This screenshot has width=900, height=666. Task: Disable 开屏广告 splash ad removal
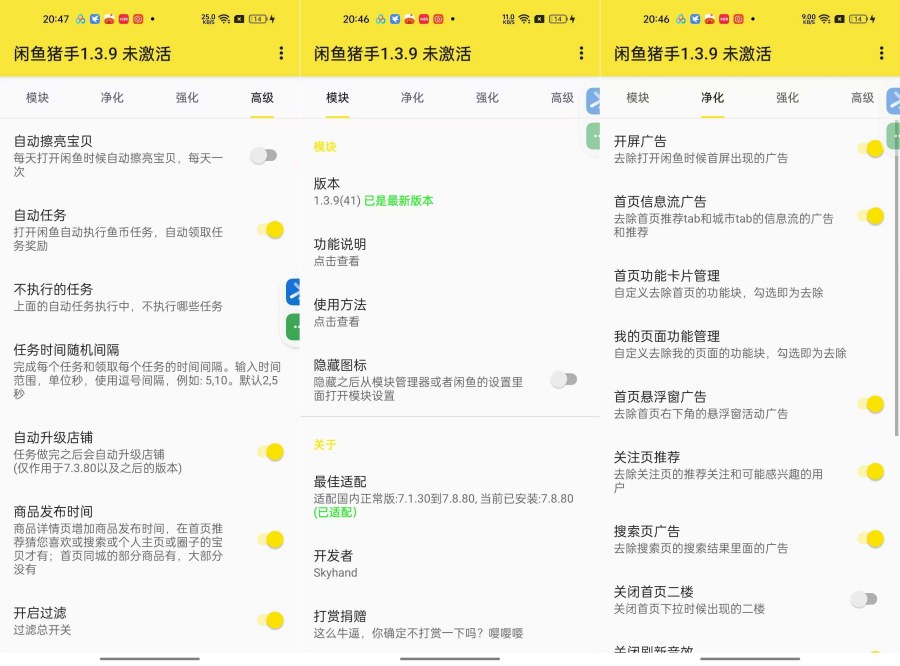coord(872,147)
